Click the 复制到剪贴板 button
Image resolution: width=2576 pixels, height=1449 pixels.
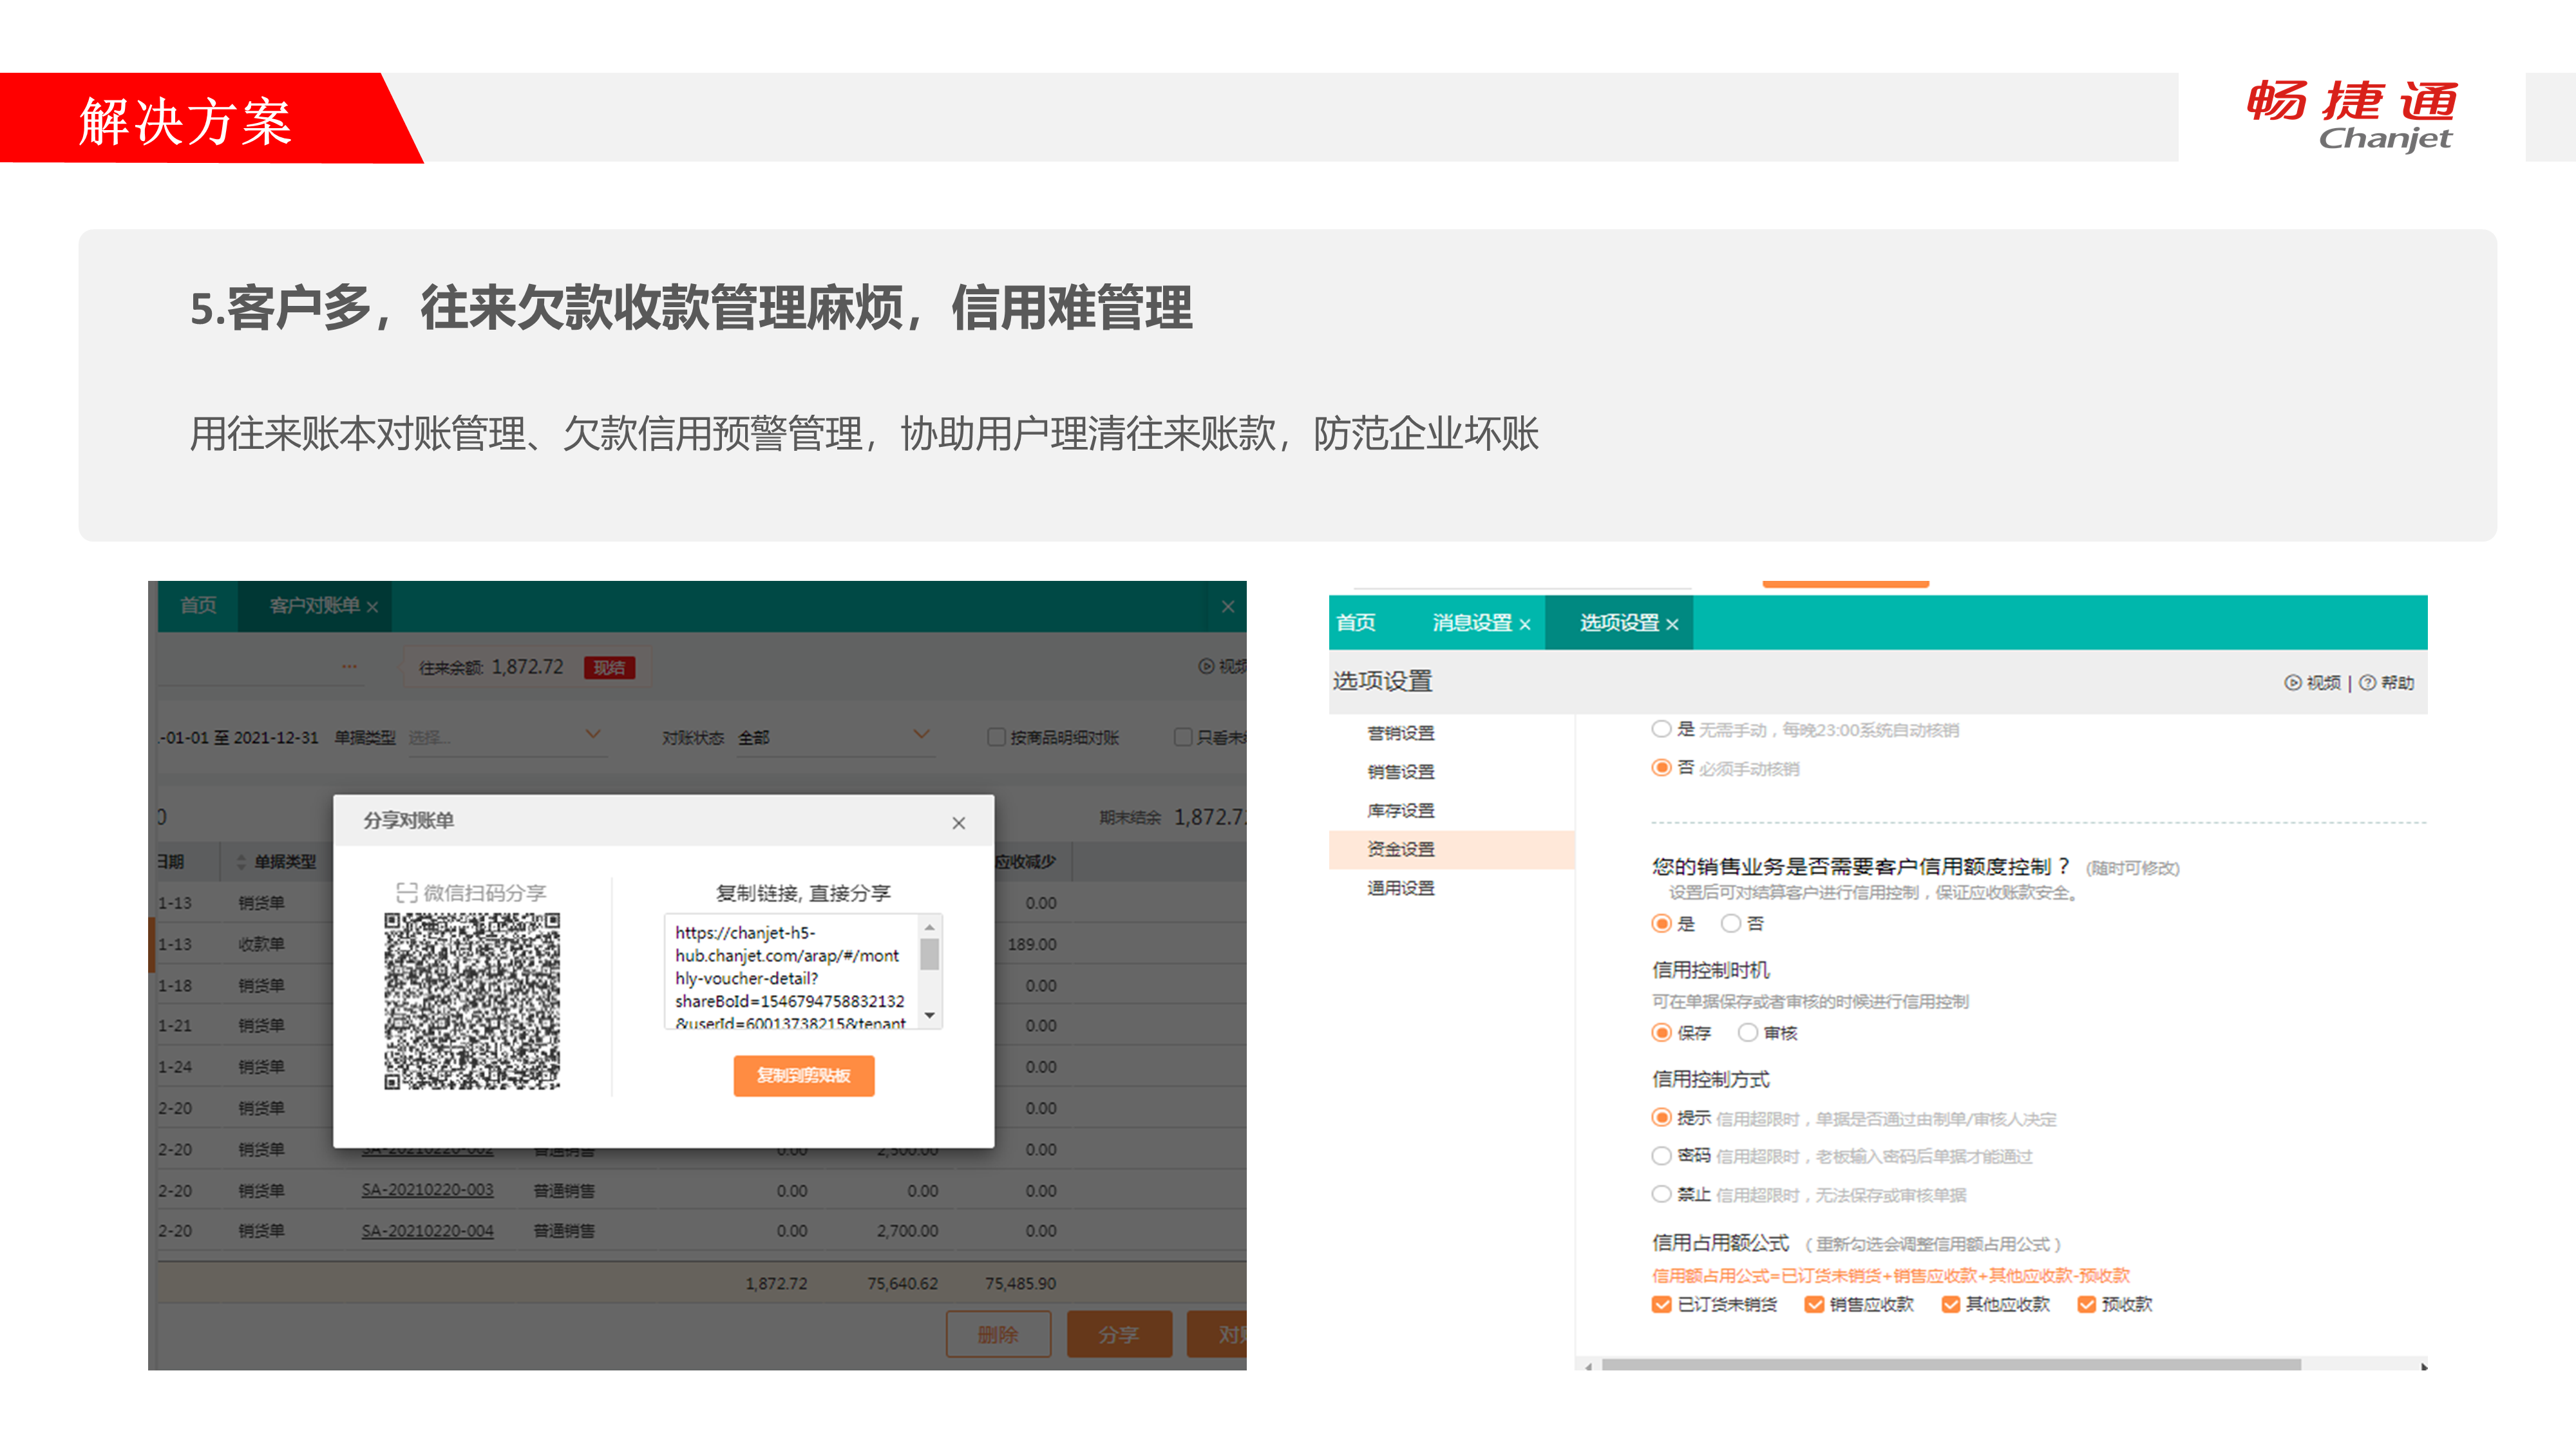pos(803,1075)
